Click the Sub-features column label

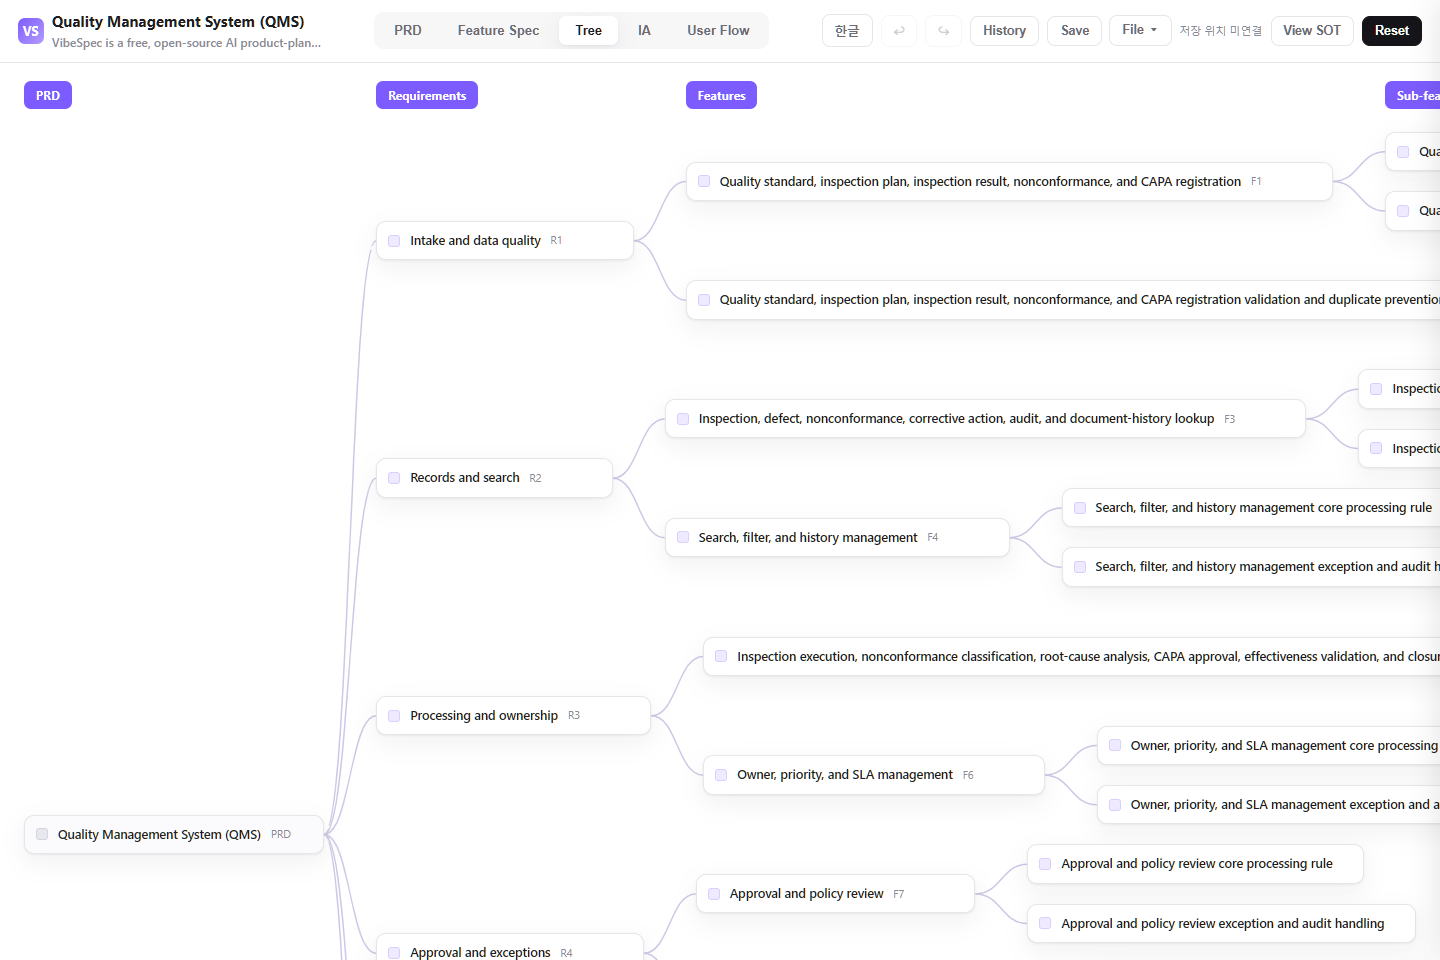[x=1412, y=95]
